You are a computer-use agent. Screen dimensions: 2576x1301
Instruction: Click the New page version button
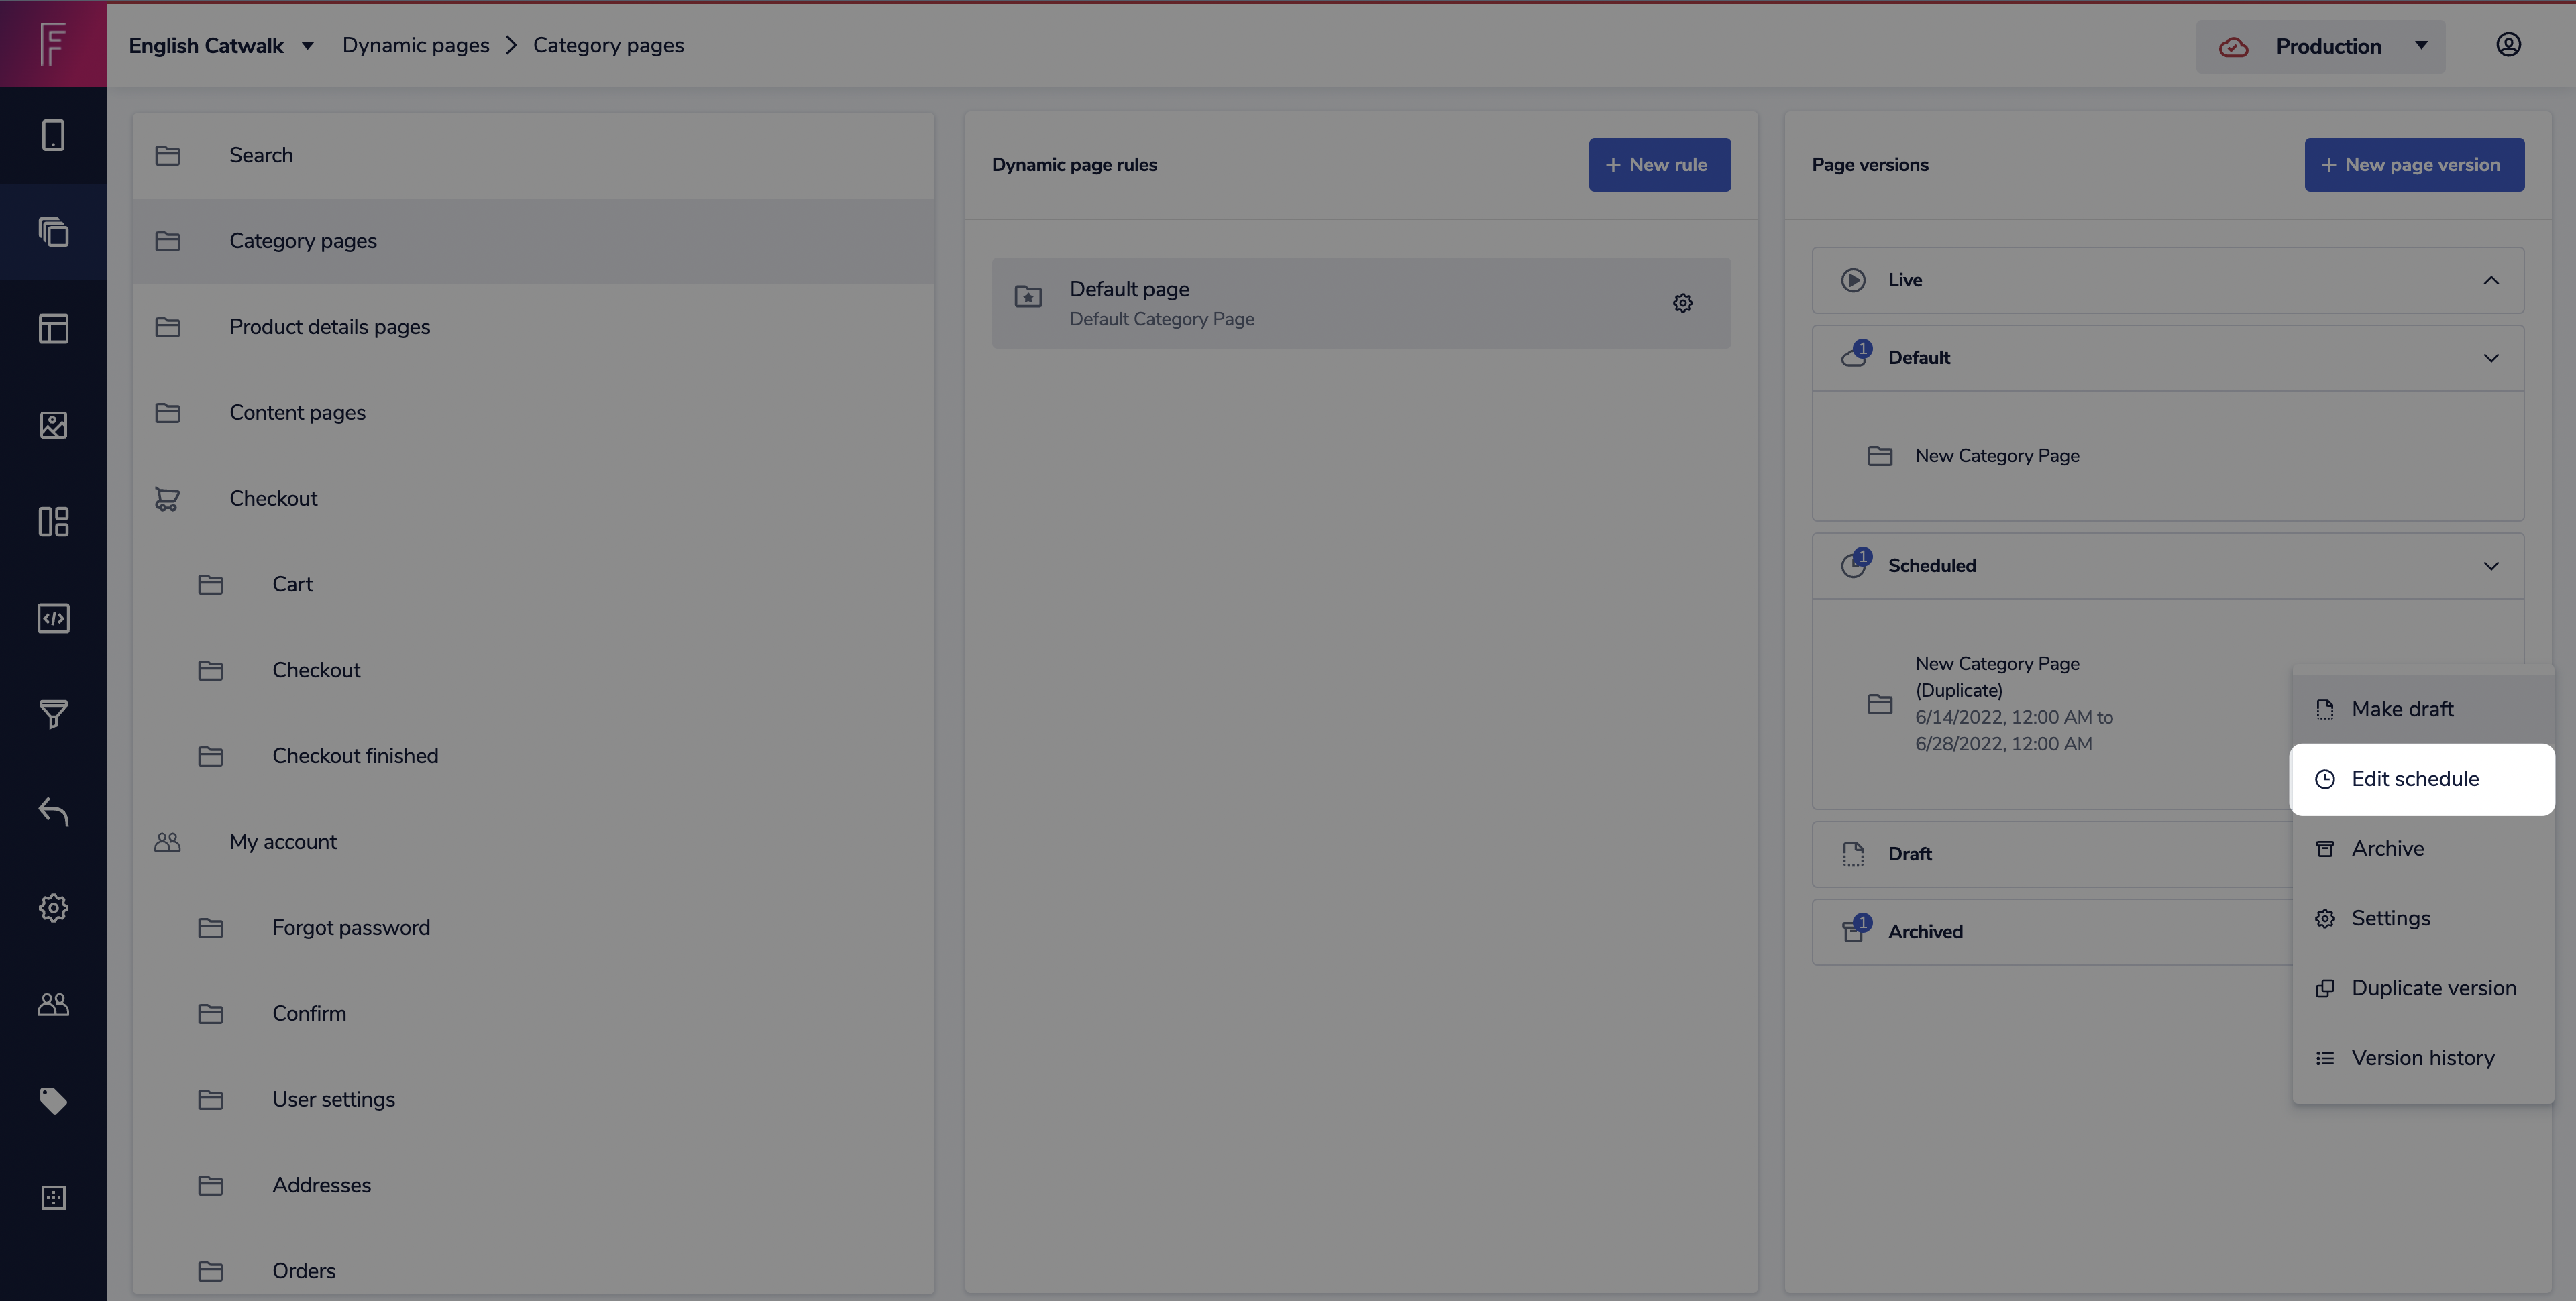[x=2414, y=165]
